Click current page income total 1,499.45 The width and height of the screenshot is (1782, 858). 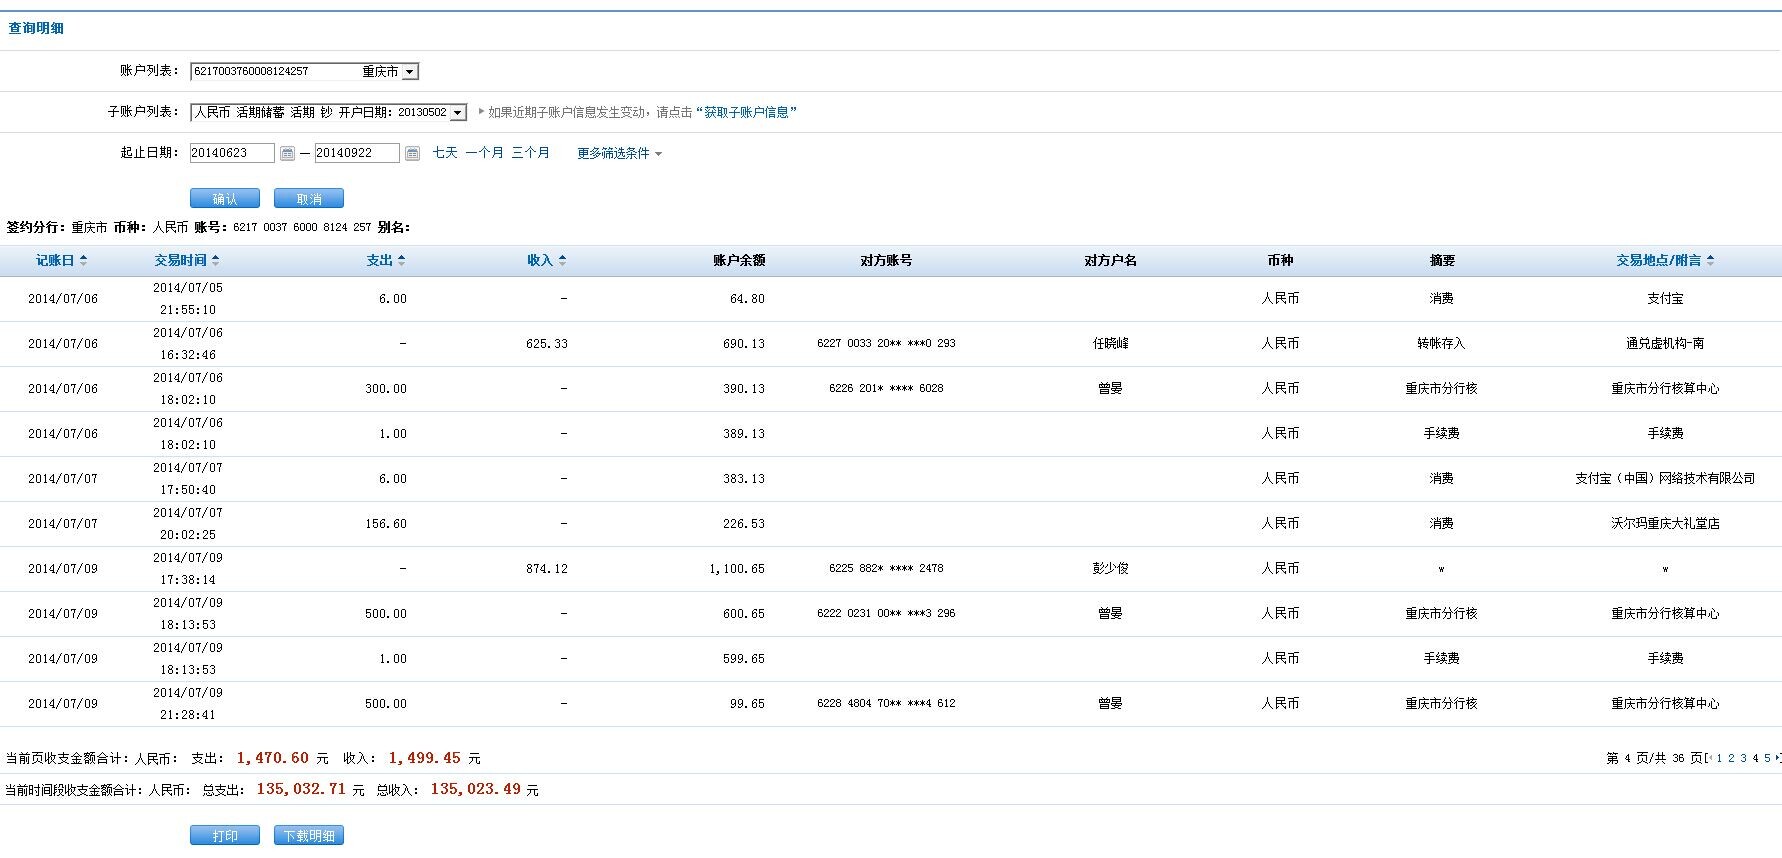tap(425, 758)
